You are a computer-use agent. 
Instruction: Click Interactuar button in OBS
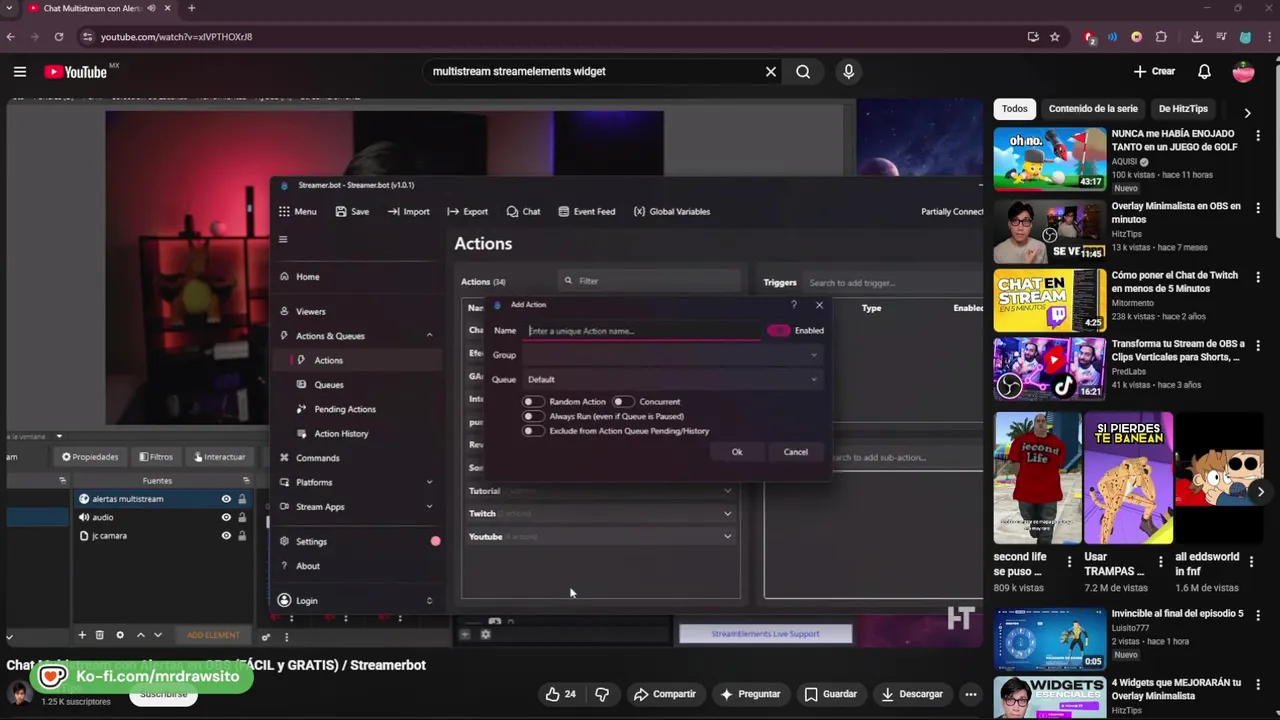[x=219, y=457]
